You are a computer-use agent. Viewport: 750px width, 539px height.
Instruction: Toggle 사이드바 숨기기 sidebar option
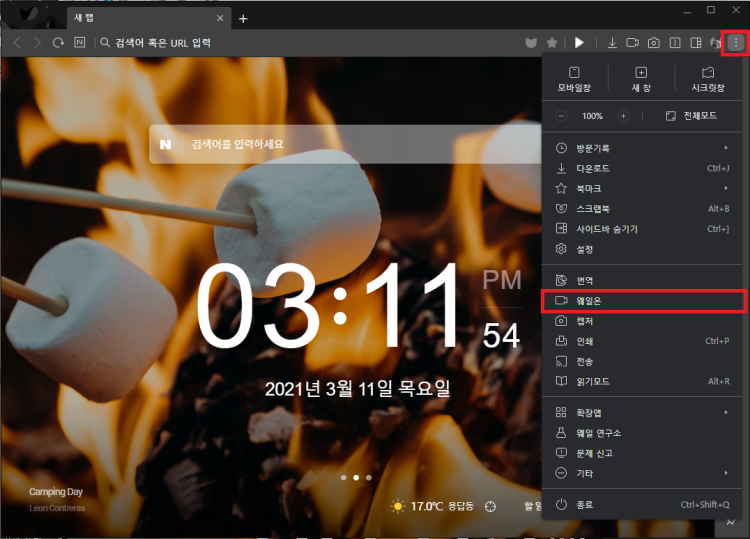click(606, 229)
